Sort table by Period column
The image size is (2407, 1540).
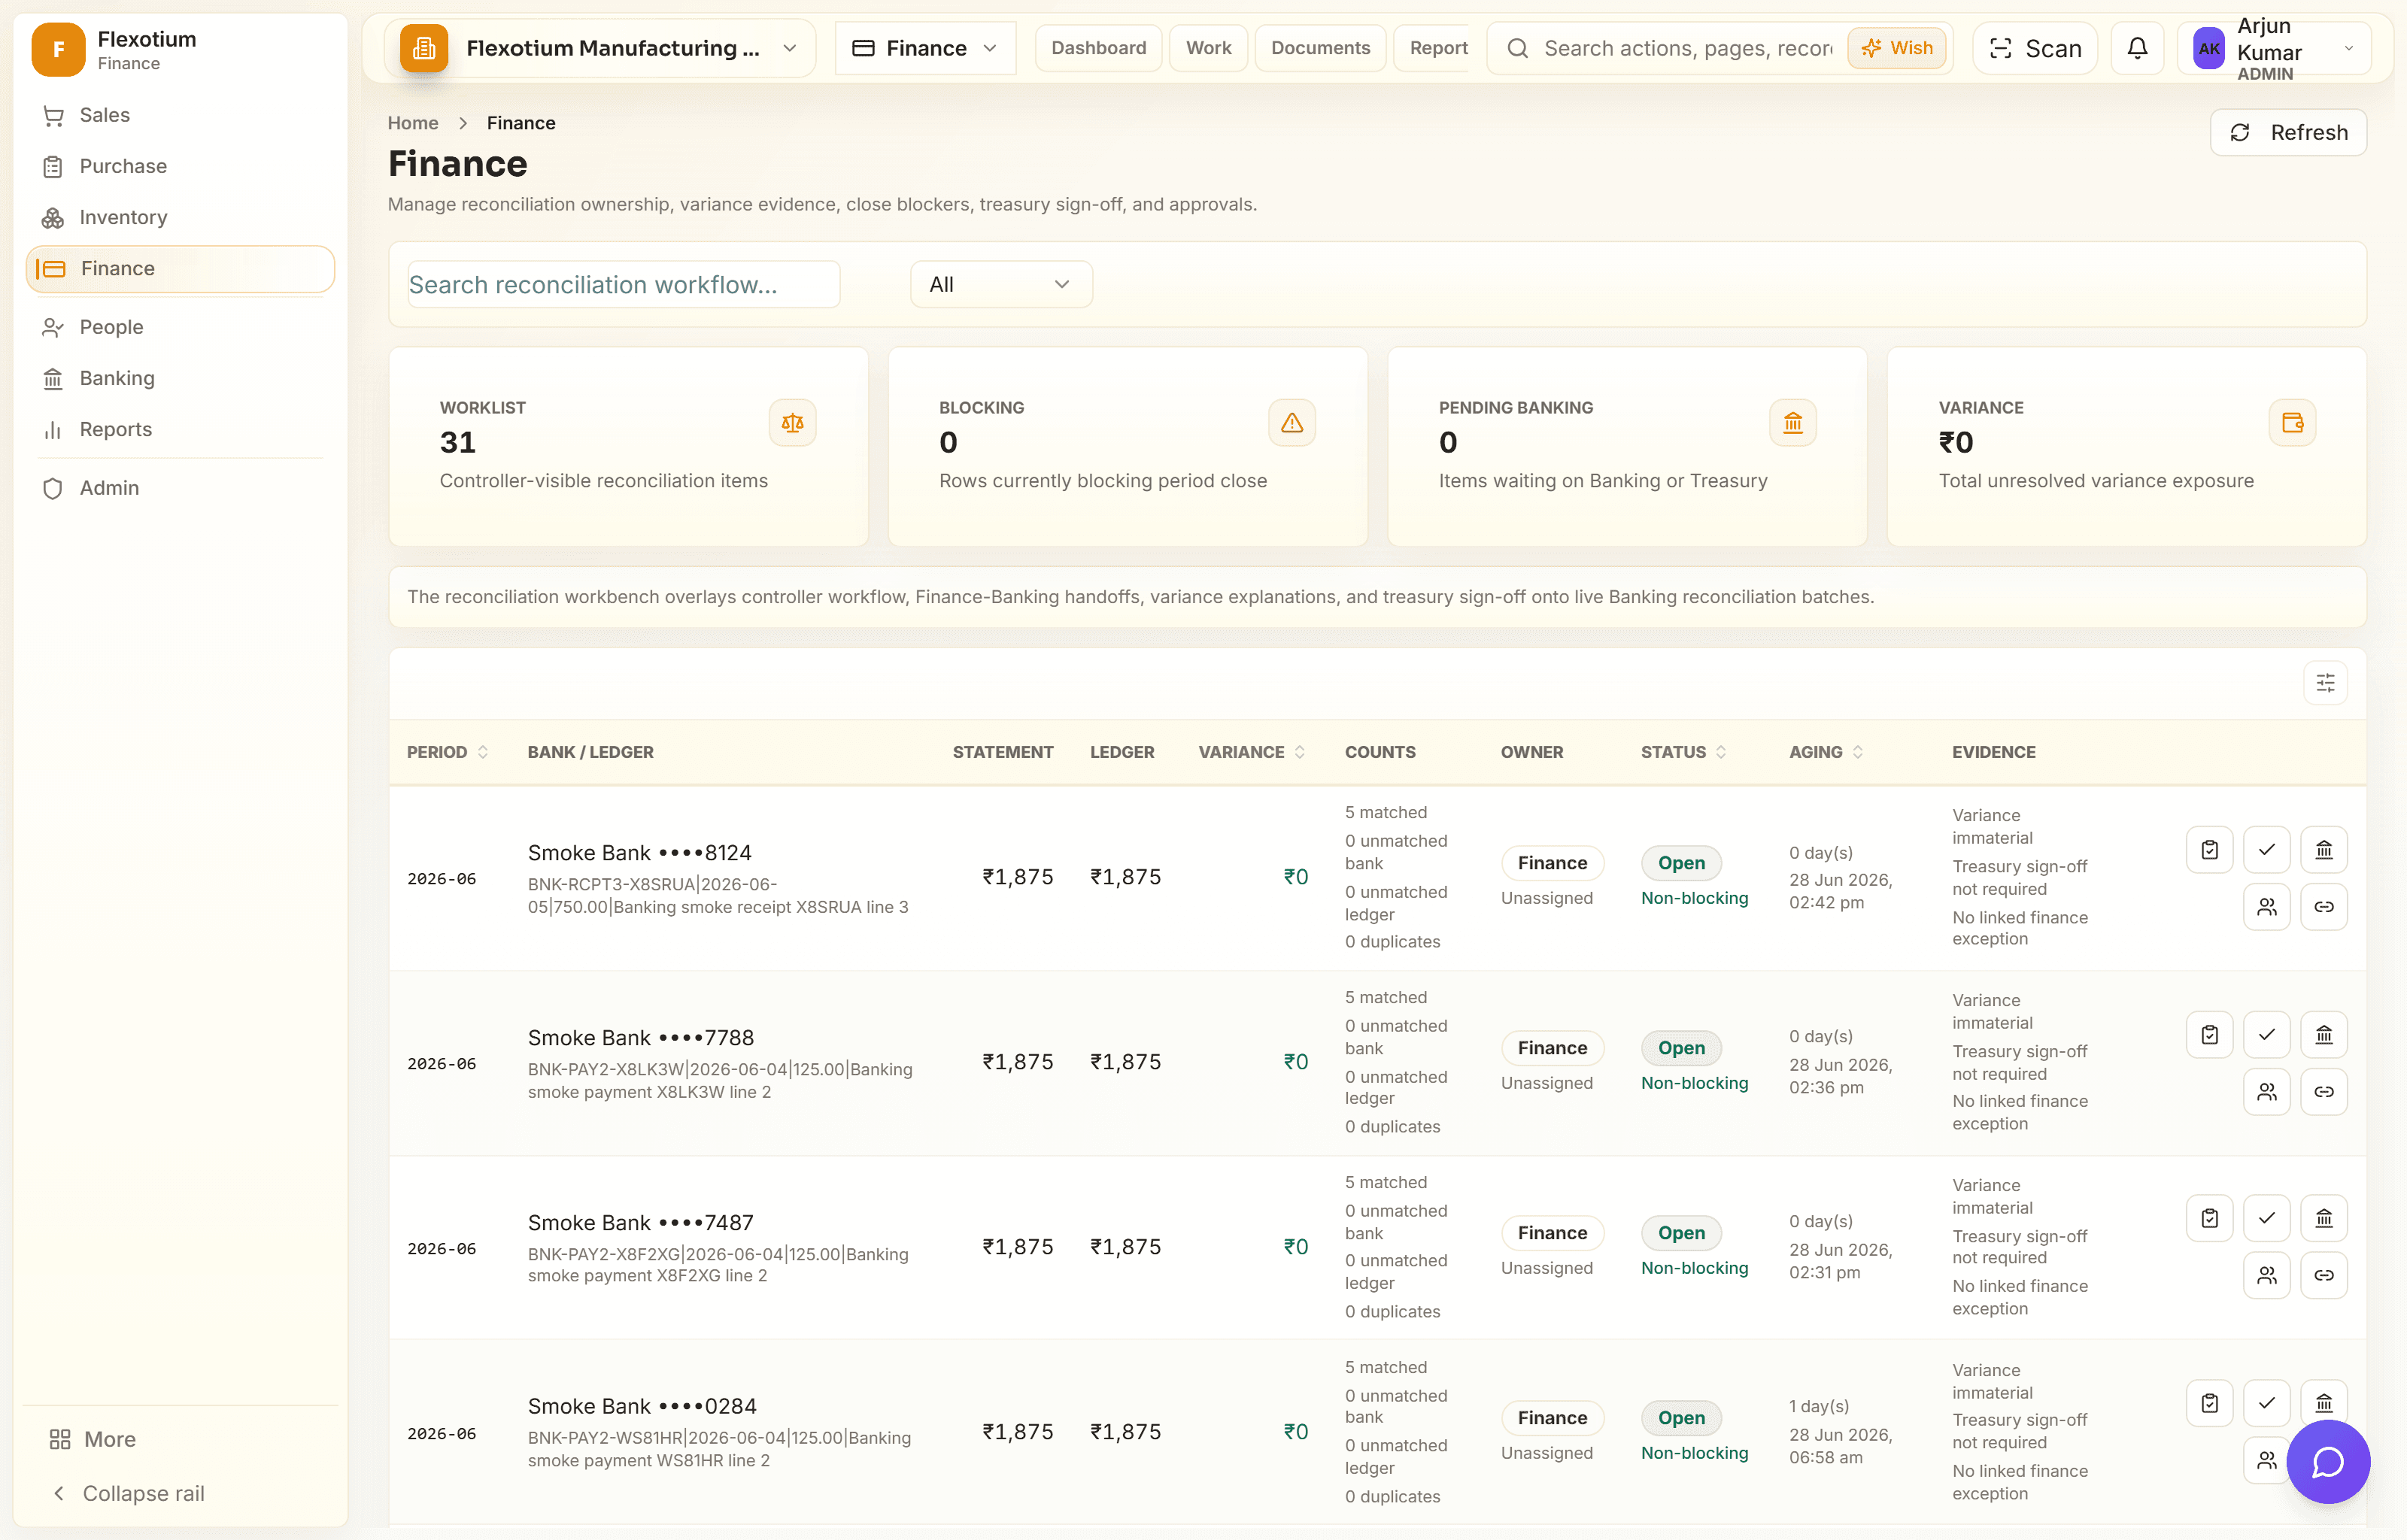click(x=447, y=752)
